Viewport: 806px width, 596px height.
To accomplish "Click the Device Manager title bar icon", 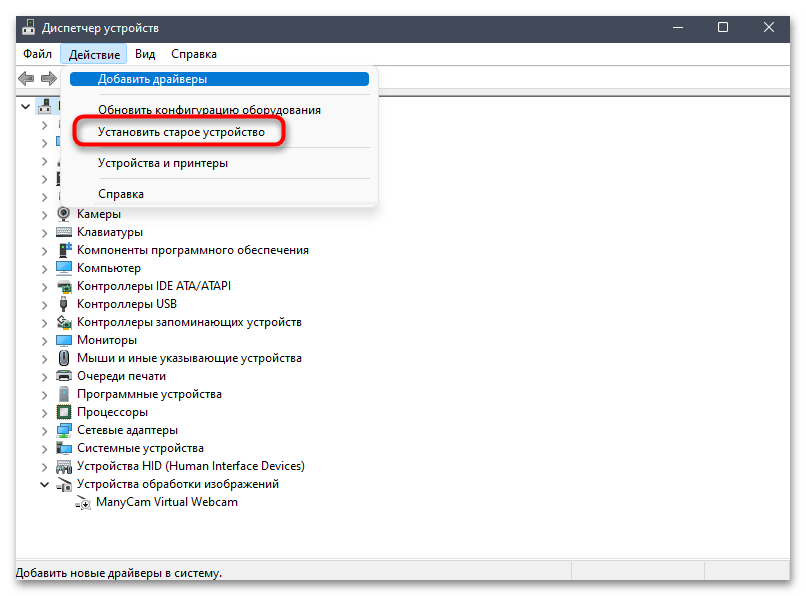I will [x=29, y=28].
